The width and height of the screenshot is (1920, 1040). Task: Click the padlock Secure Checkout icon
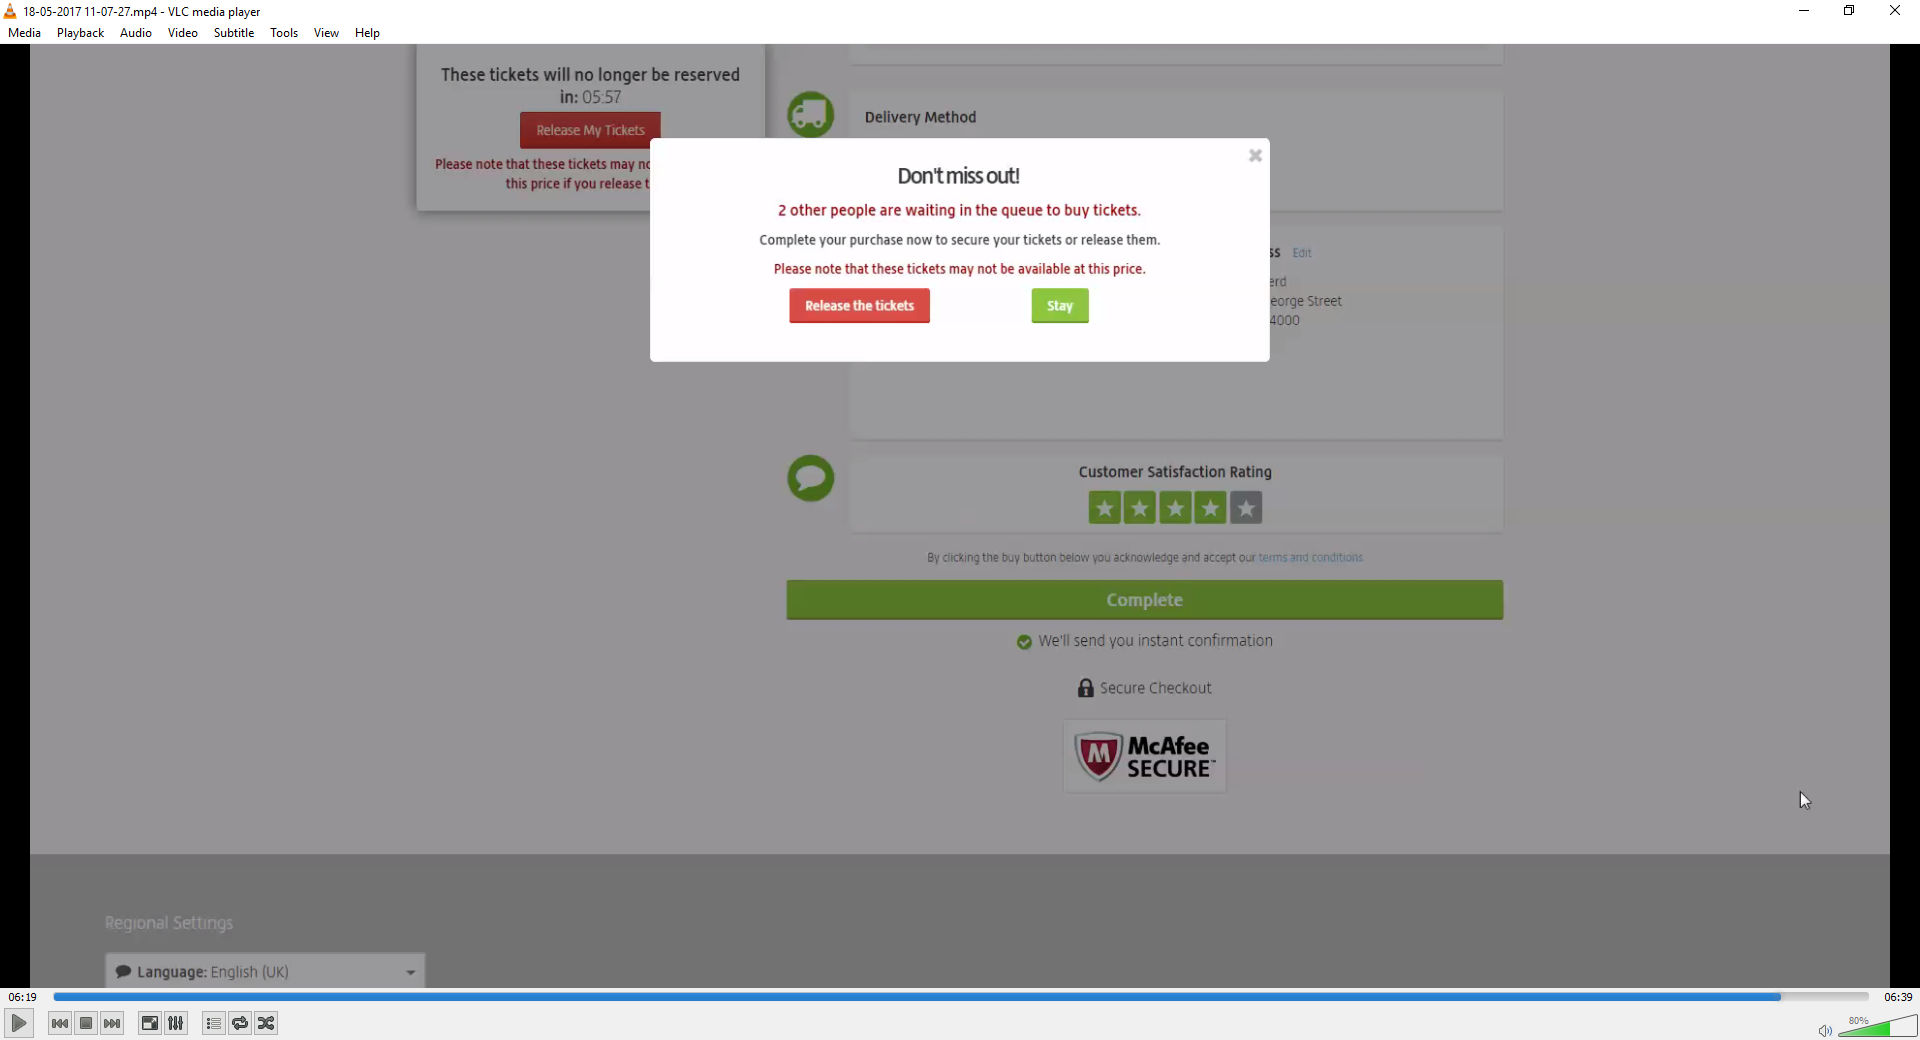(x=1085, y=688)
